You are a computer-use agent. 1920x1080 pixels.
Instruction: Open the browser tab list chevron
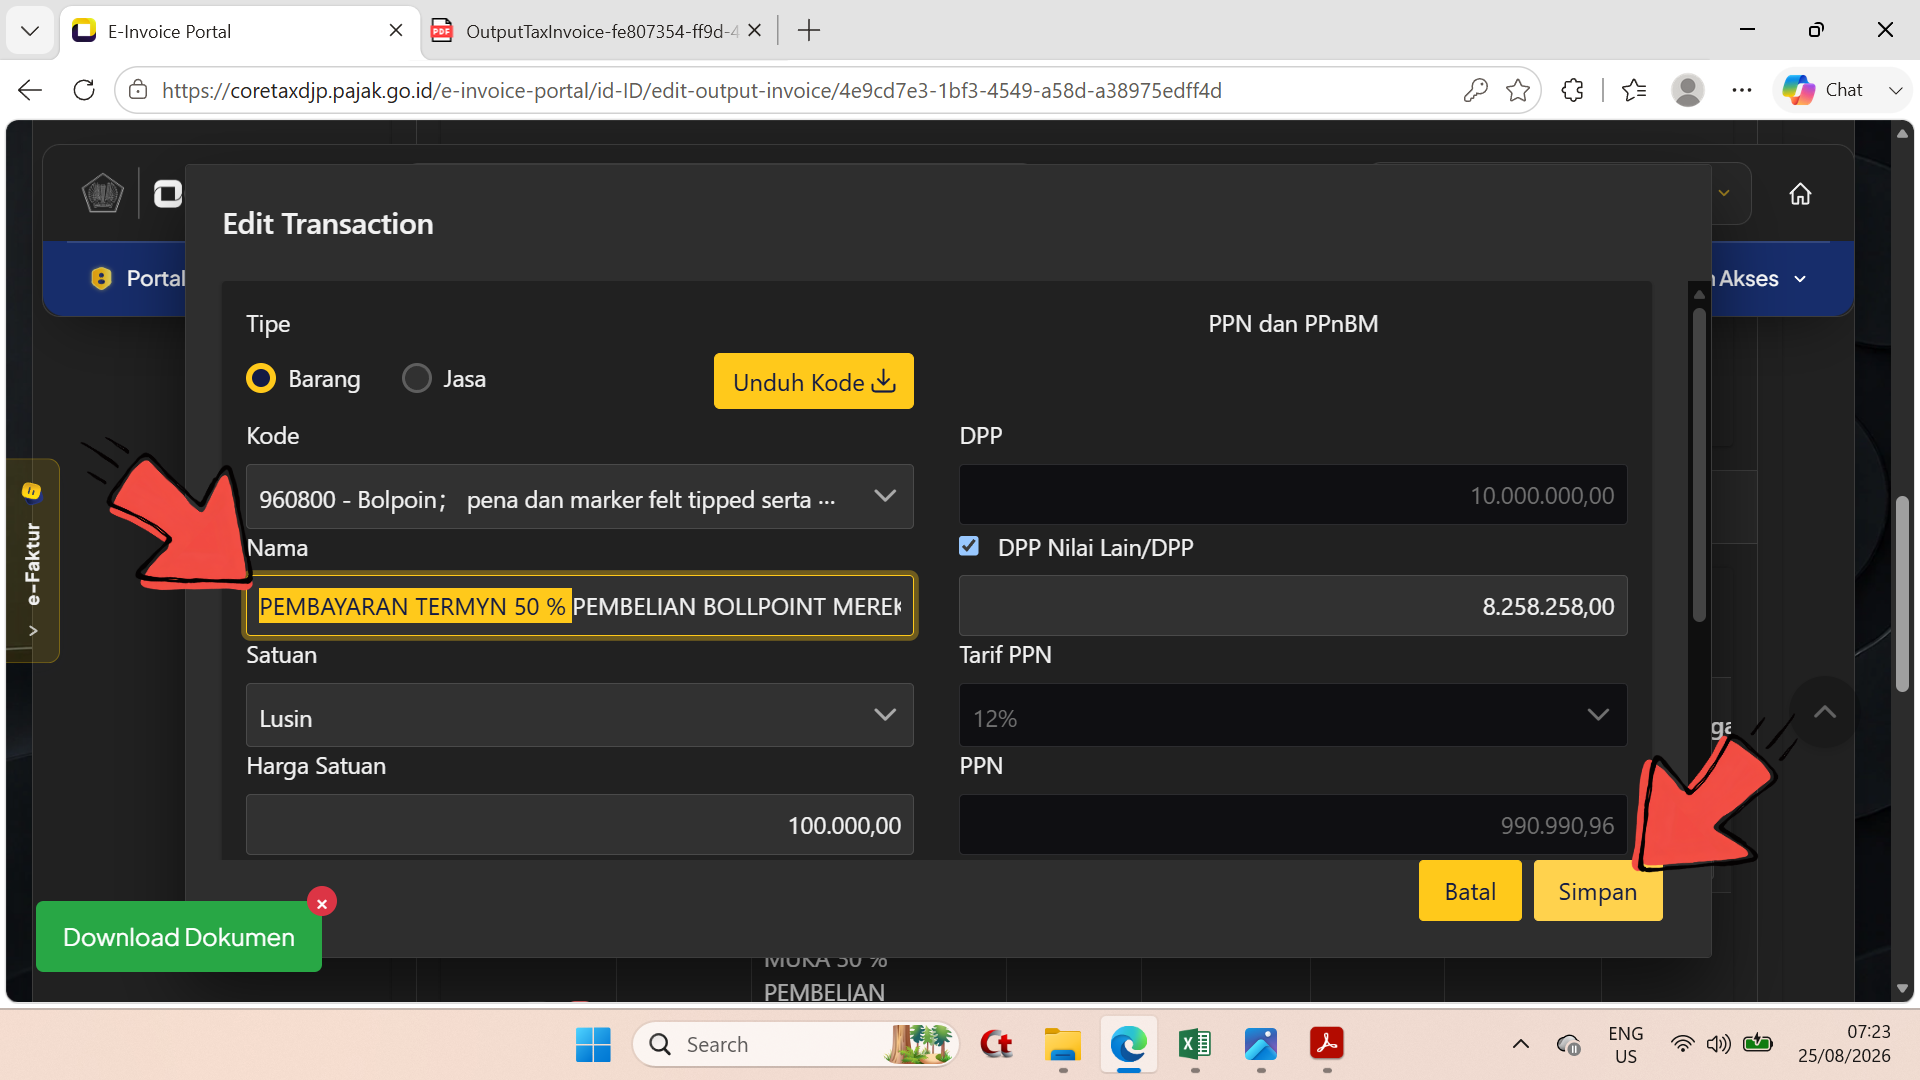tap(30, 31)
